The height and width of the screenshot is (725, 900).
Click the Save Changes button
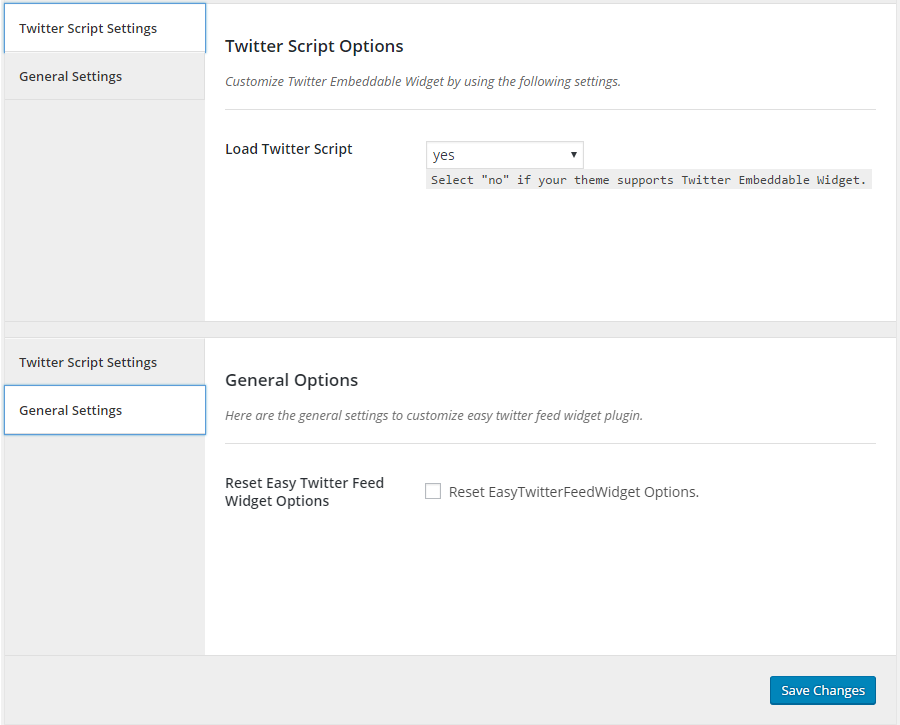pos(823,690)
